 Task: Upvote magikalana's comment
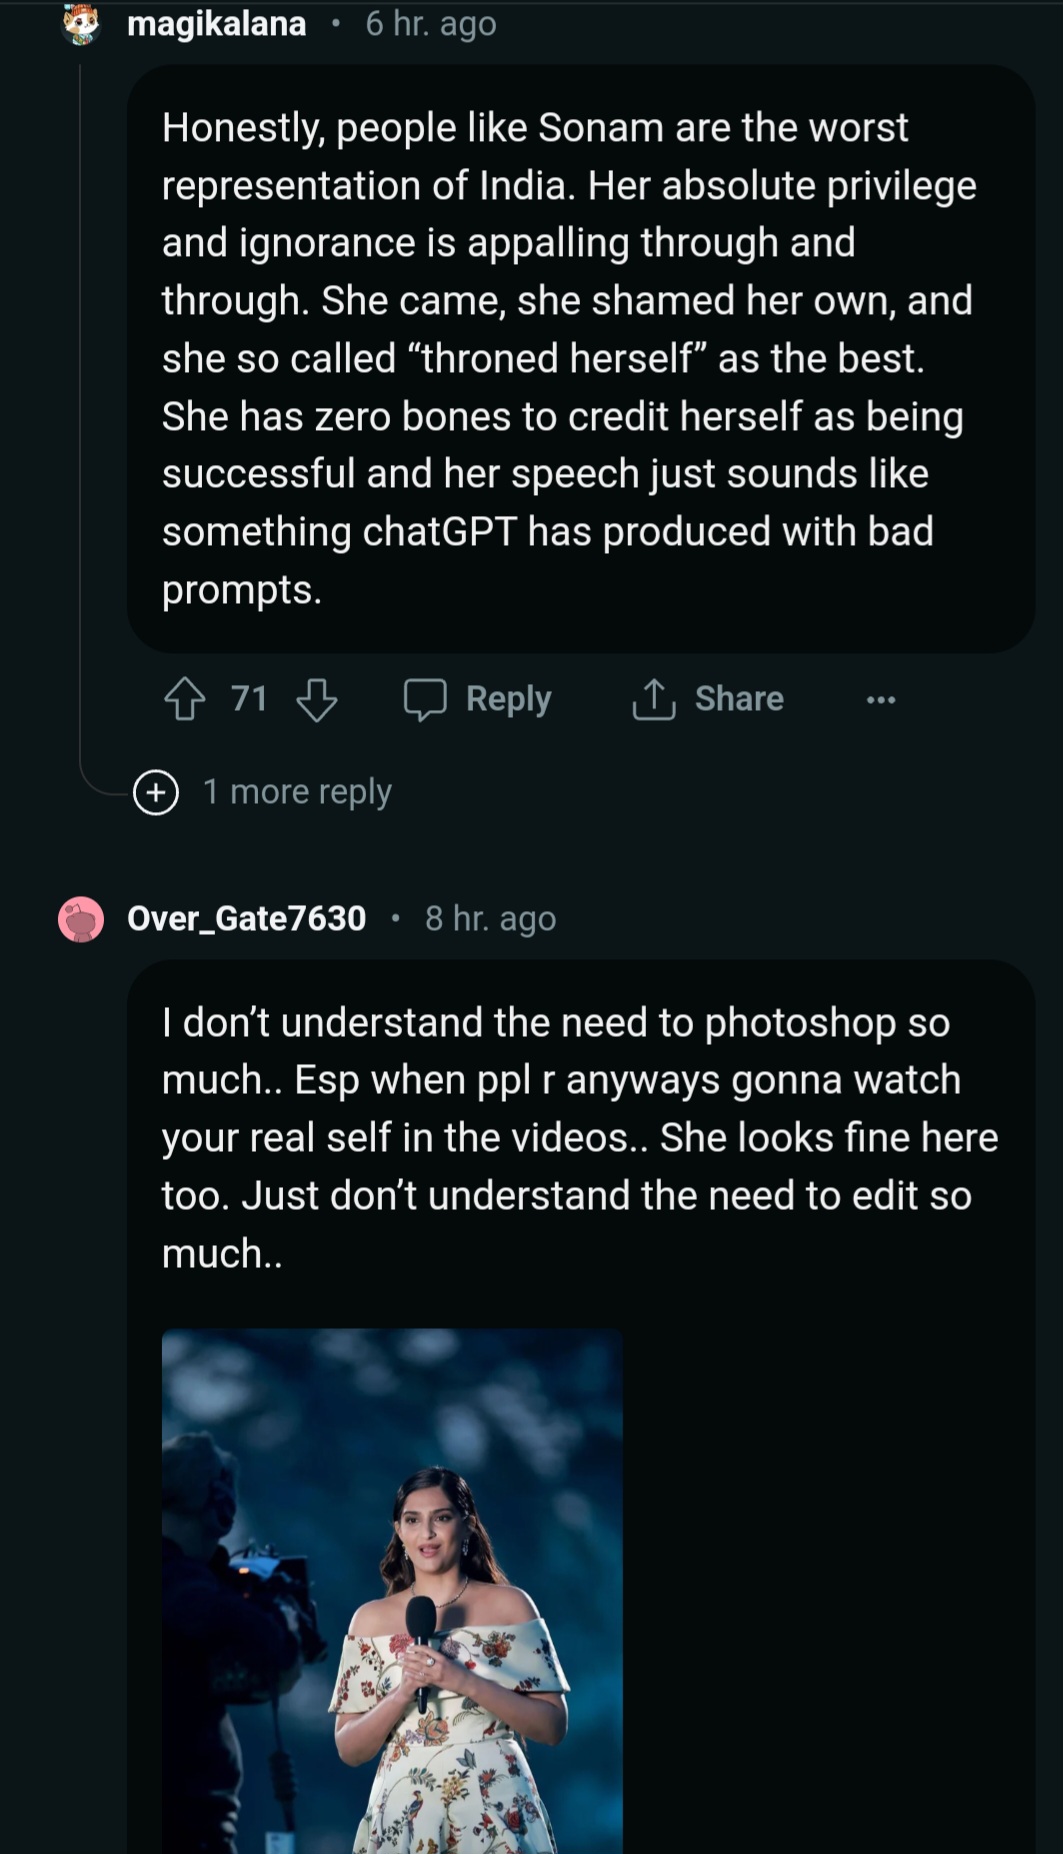coord(184,699)
